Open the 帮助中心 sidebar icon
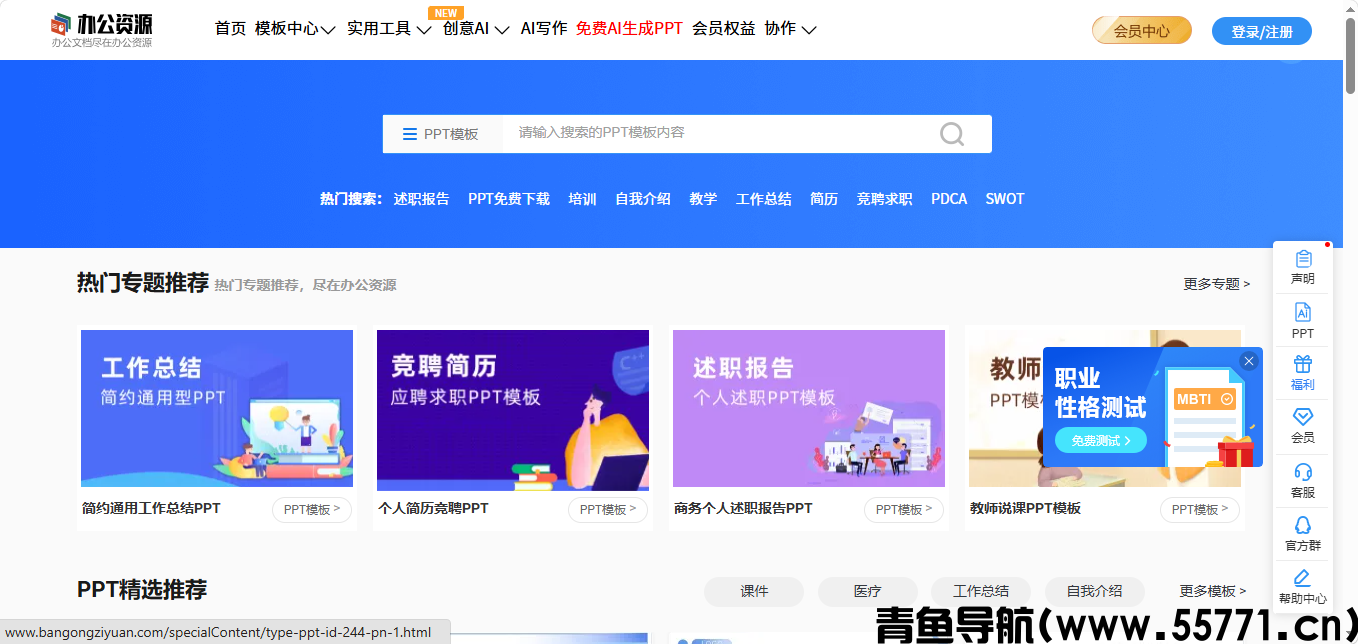The height and width of the screenshot is (644, 1358). (1302, 587)
